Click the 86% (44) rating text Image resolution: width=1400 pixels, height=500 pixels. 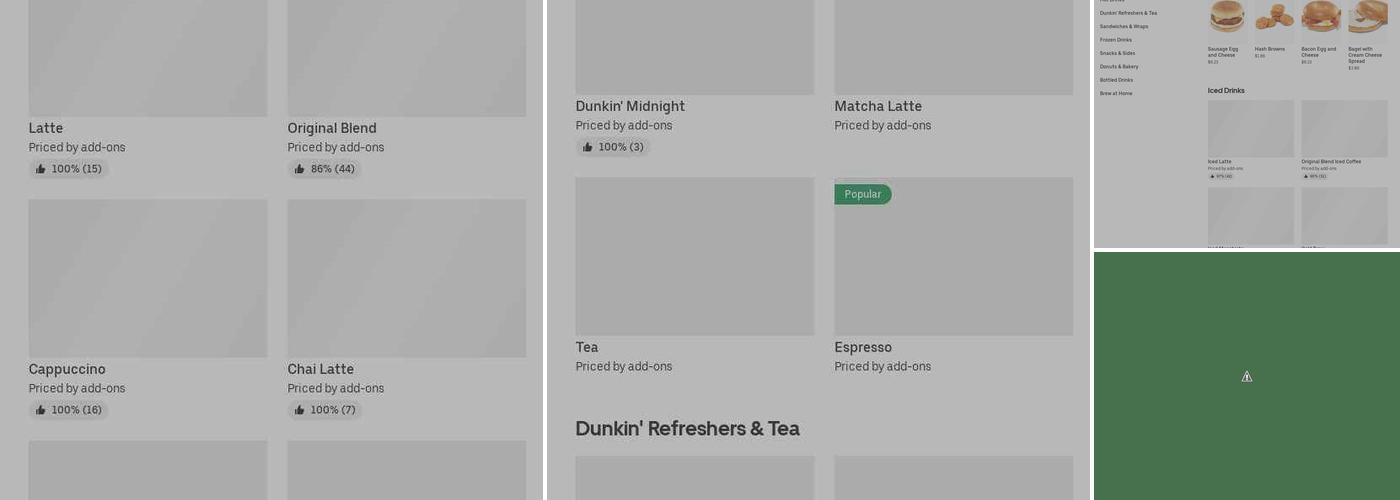pos(333,169)
